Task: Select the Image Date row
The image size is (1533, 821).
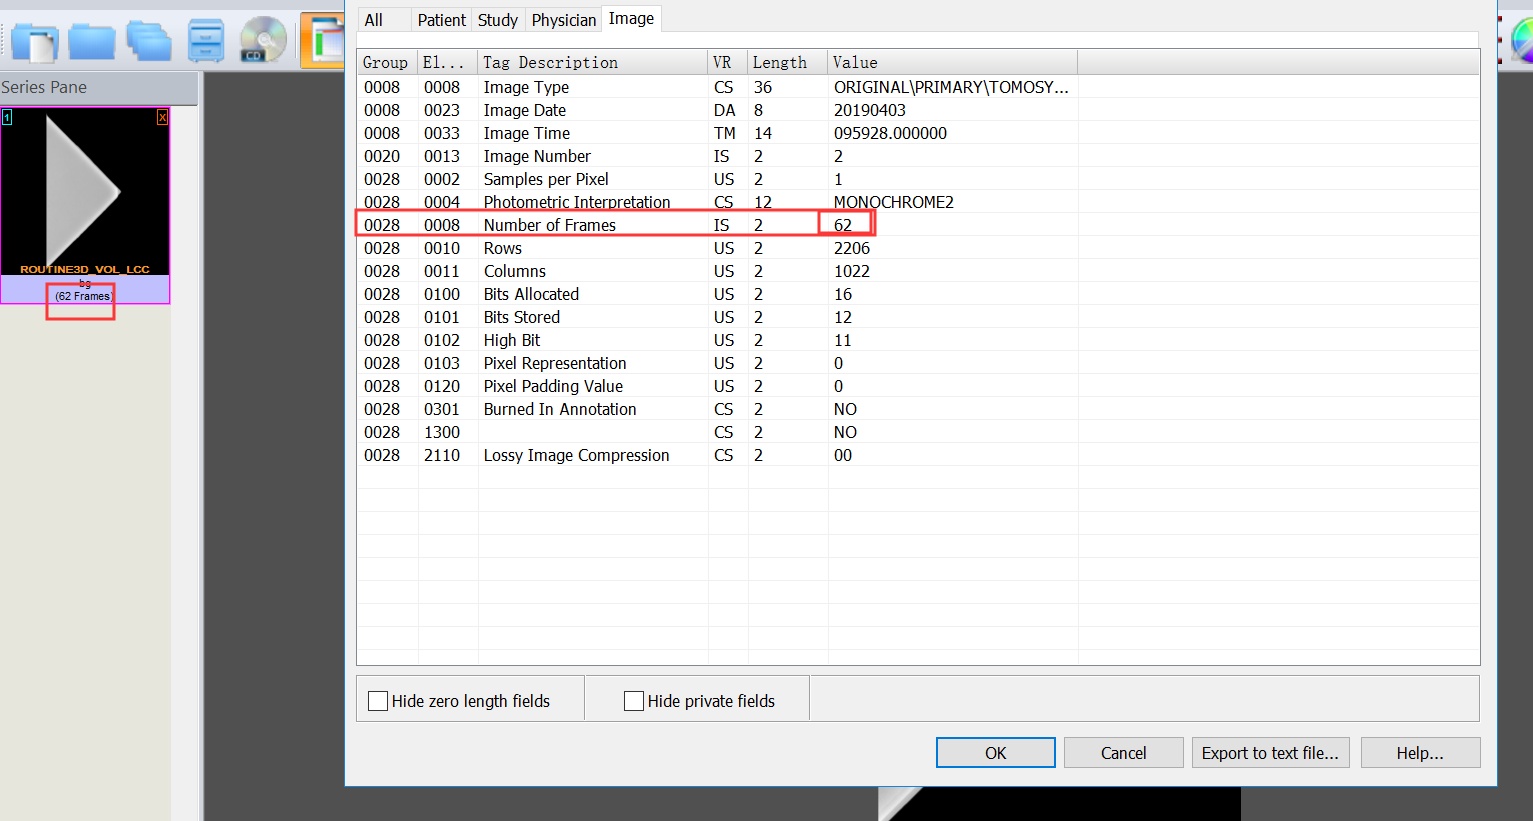Action: 918,110
